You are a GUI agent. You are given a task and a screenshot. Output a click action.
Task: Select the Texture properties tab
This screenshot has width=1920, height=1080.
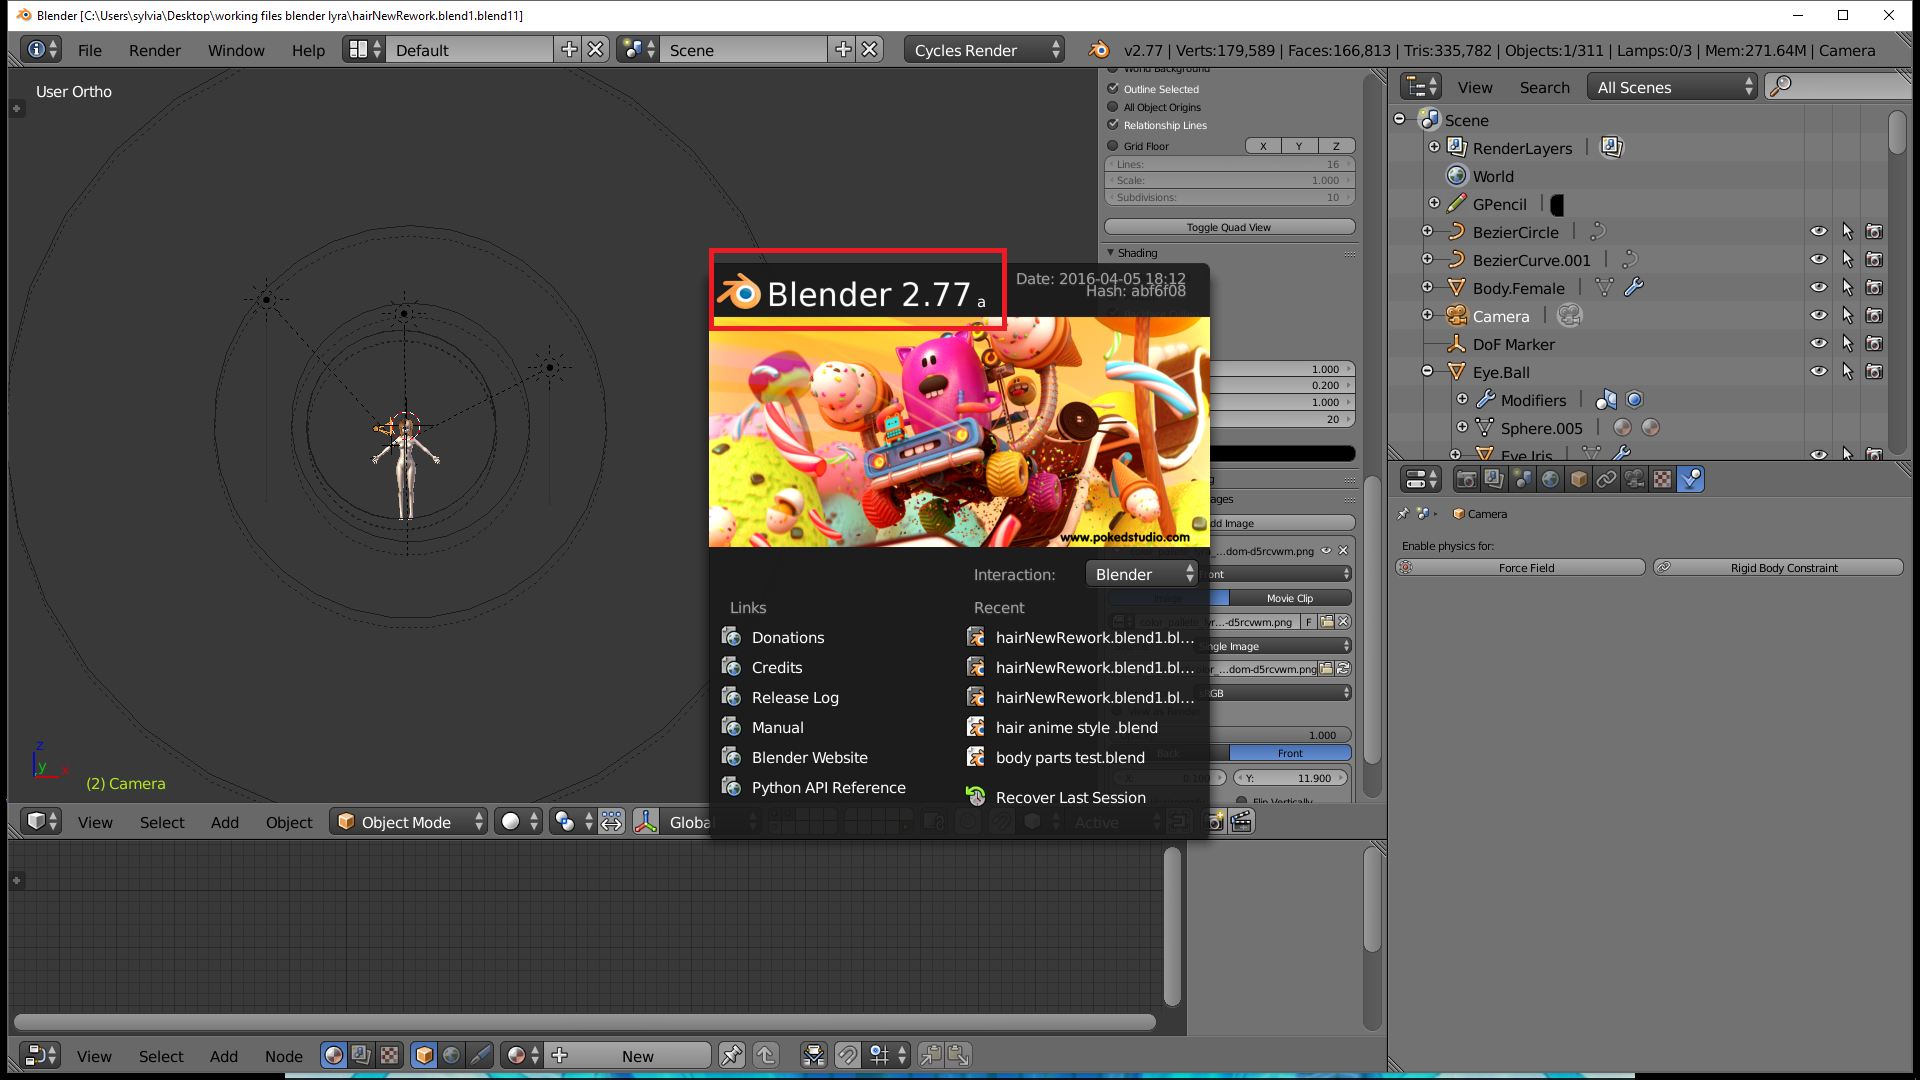click(1663, 478)
